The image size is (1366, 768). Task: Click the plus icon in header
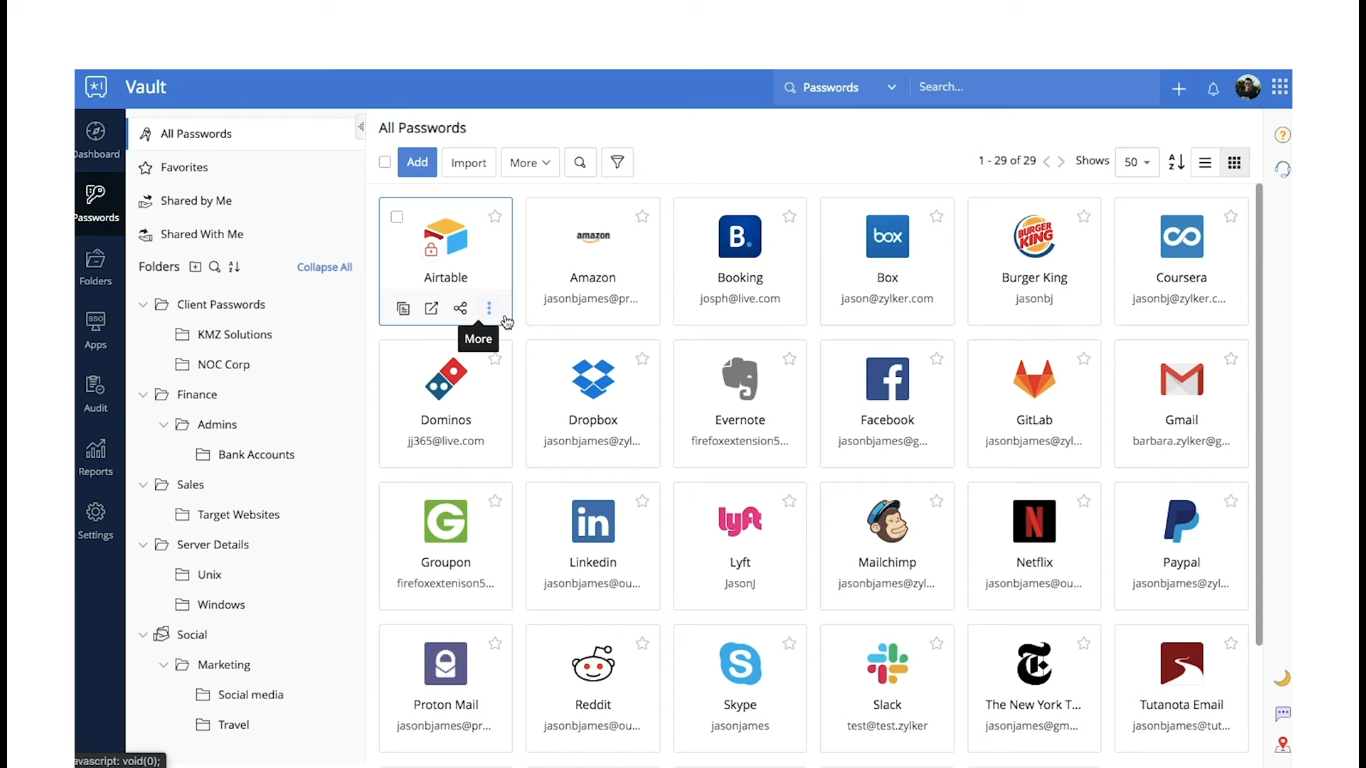point(1179,89)
